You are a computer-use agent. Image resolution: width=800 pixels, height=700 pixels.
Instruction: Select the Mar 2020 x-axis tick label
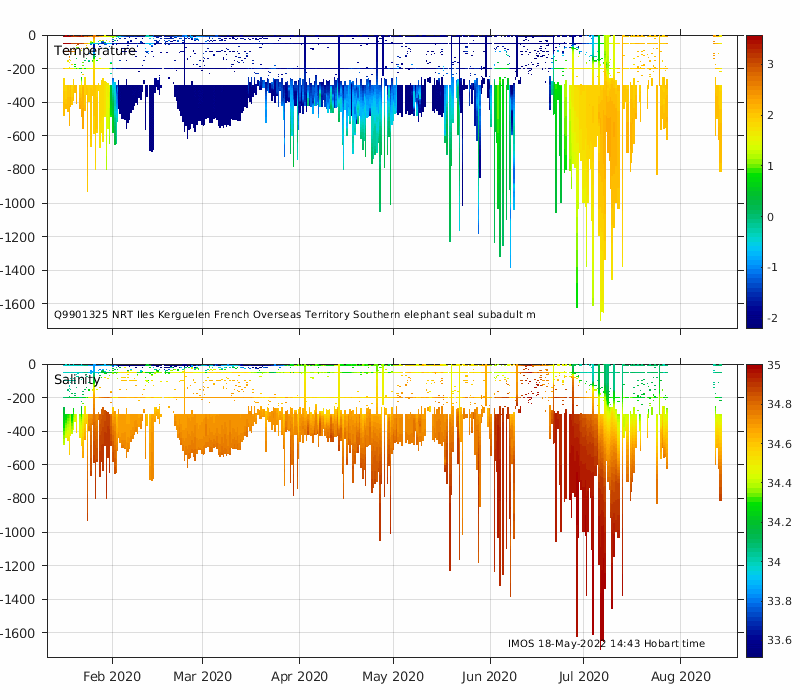coord(203,676)
